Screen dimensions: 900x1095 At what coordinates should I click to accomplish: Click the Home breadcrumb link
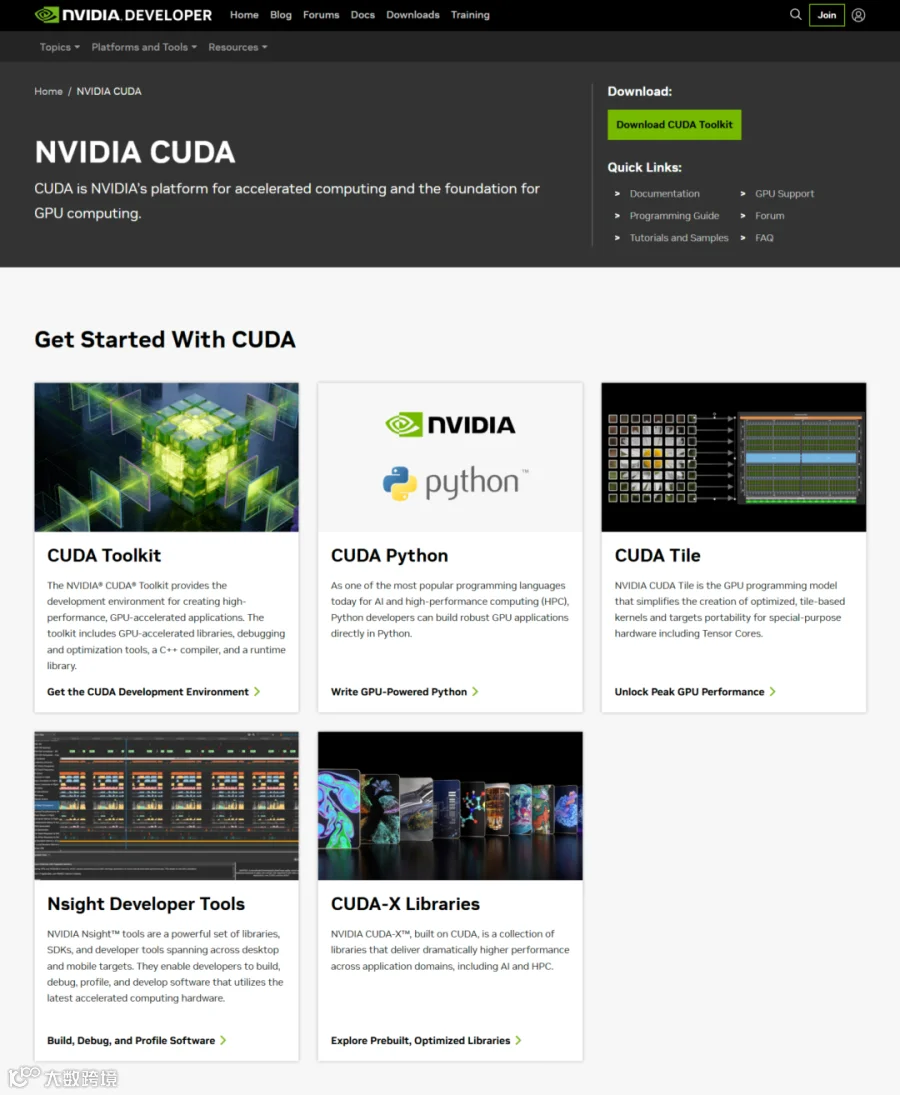[48, 91]
